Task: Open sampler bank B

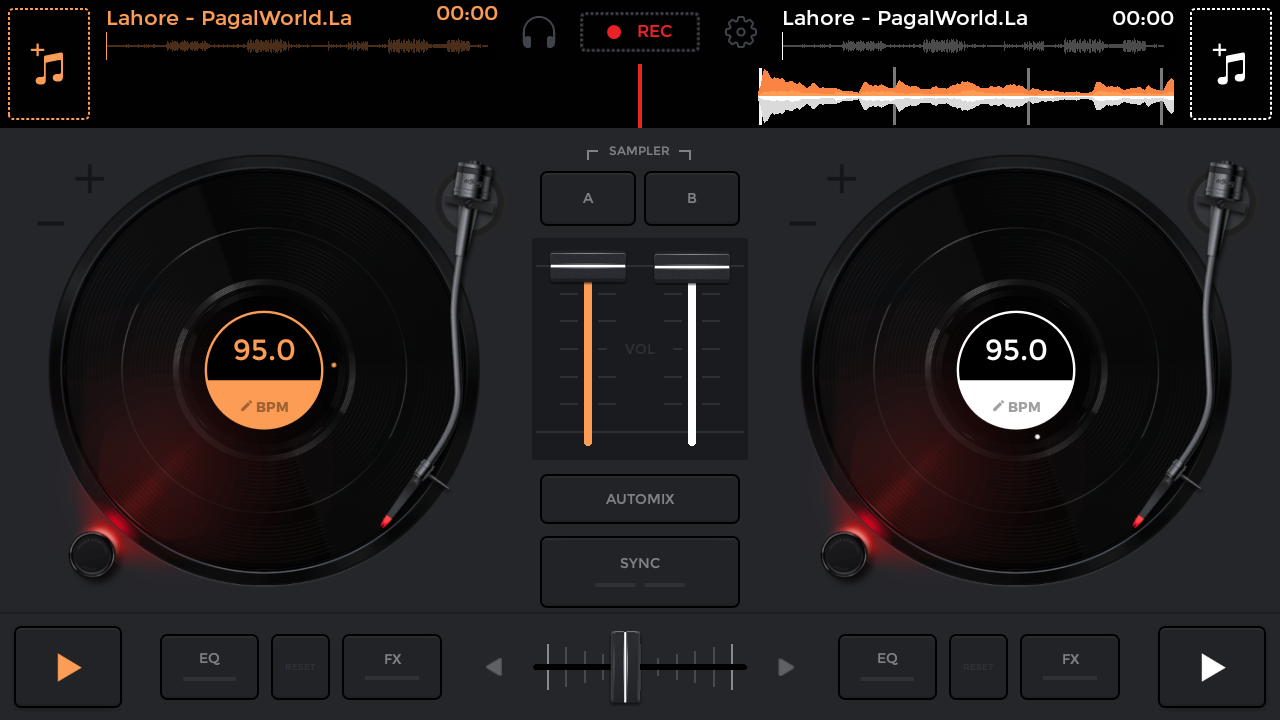Action: coord(691,198)
